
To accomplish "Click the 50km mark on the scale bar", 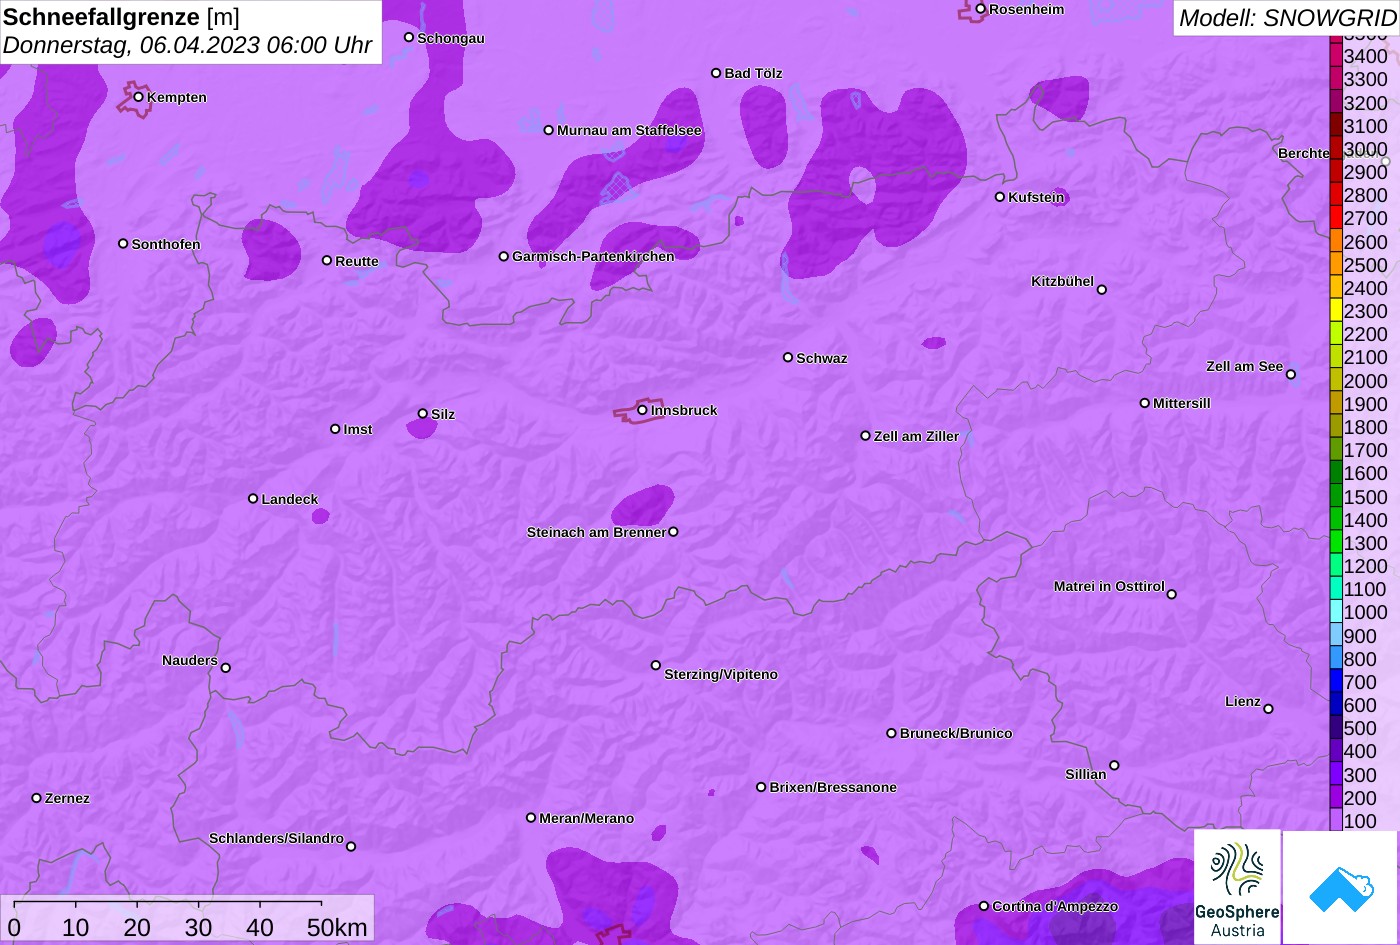I will click(x=337, y=927).
